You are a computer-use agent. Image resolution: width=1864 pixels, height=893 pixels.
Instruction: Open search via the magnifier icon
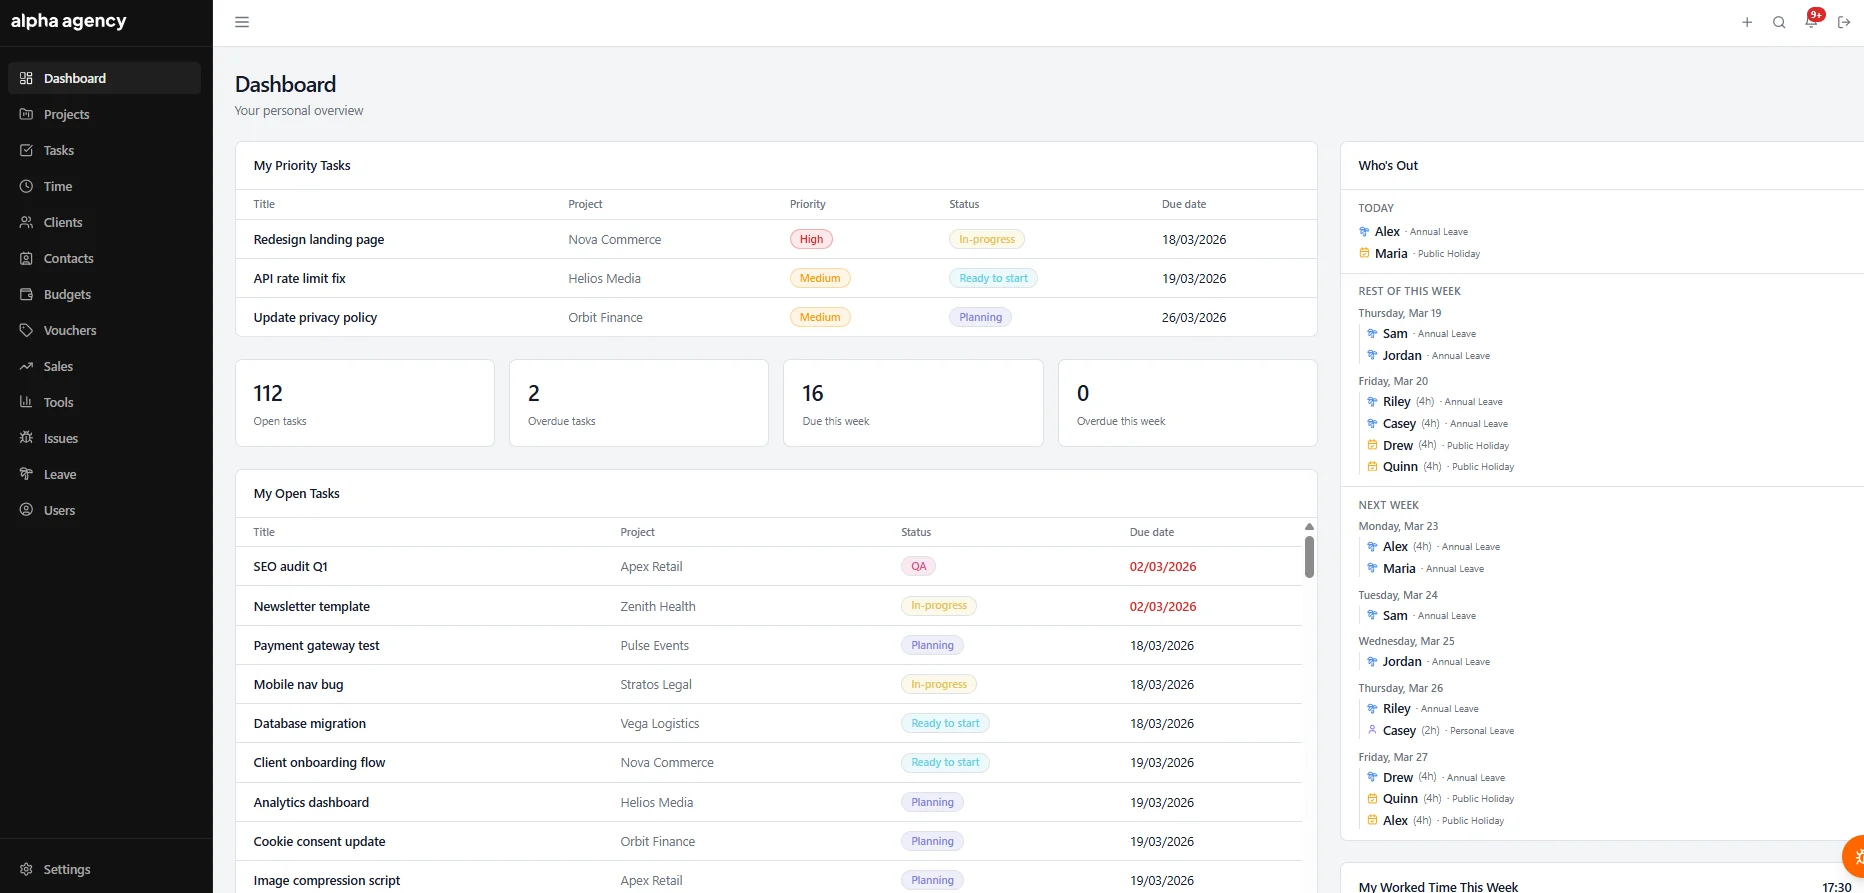1779,22
